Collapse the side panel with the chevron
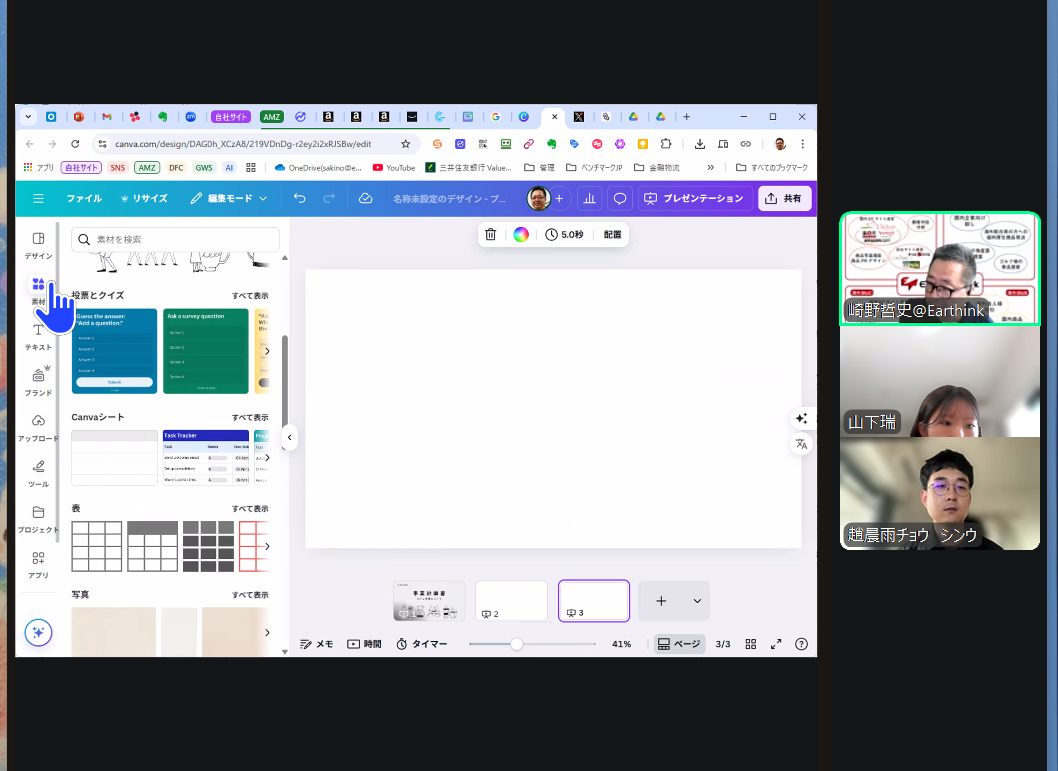This screenshot has width=1058, height=771. 289,437
